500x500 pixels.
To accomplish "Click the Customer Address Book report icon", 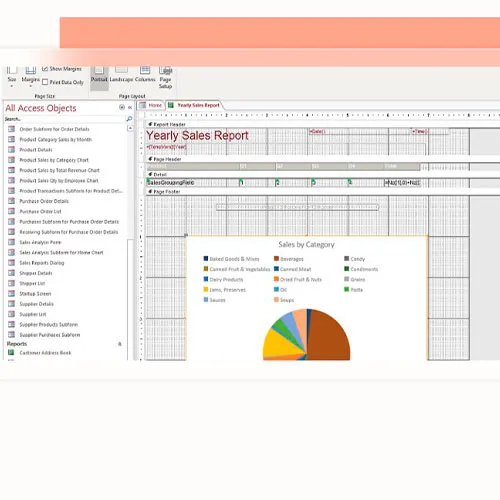I will click(11, 353).
